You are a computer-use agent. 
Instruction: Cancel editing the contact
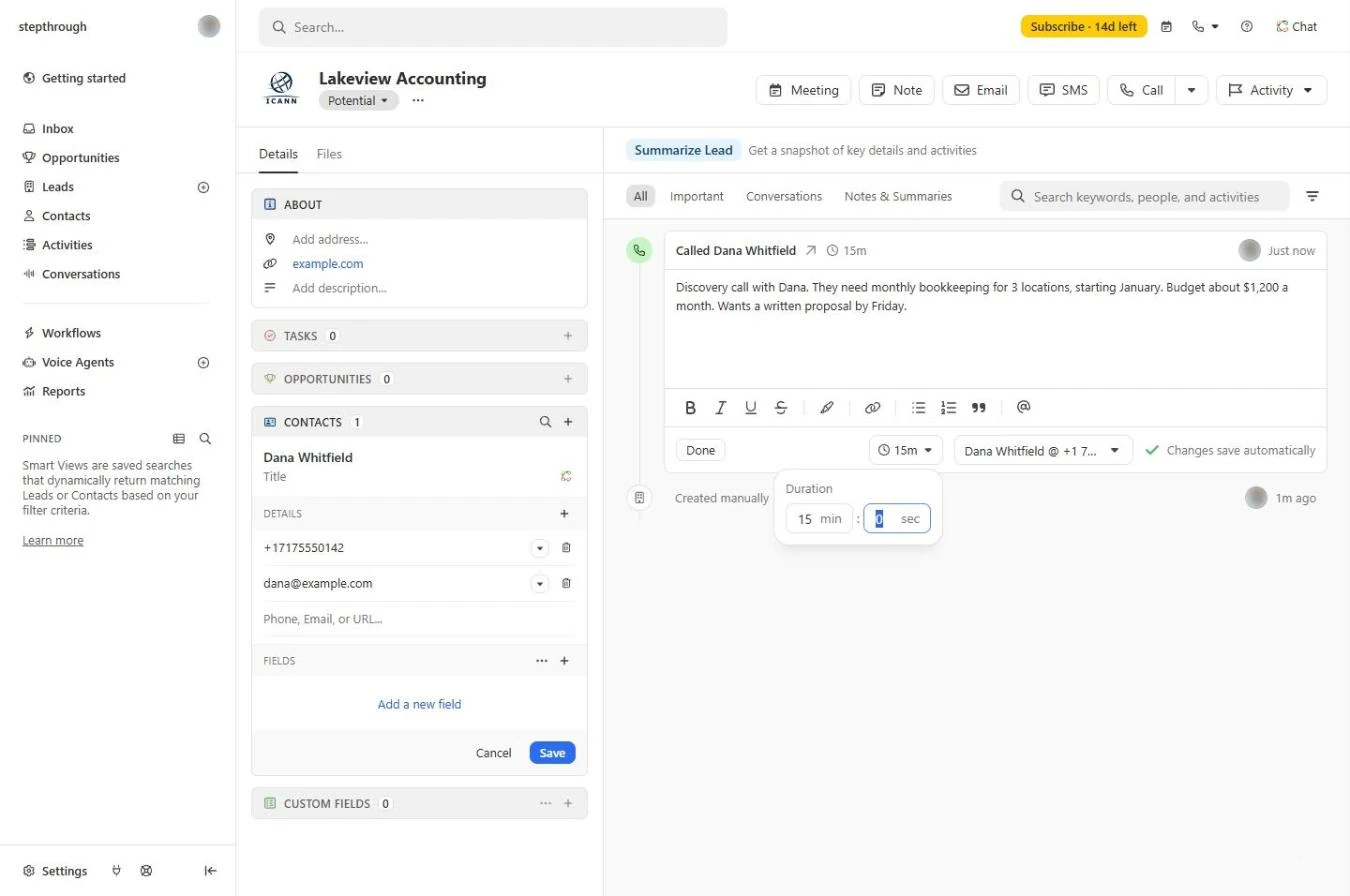493,753
